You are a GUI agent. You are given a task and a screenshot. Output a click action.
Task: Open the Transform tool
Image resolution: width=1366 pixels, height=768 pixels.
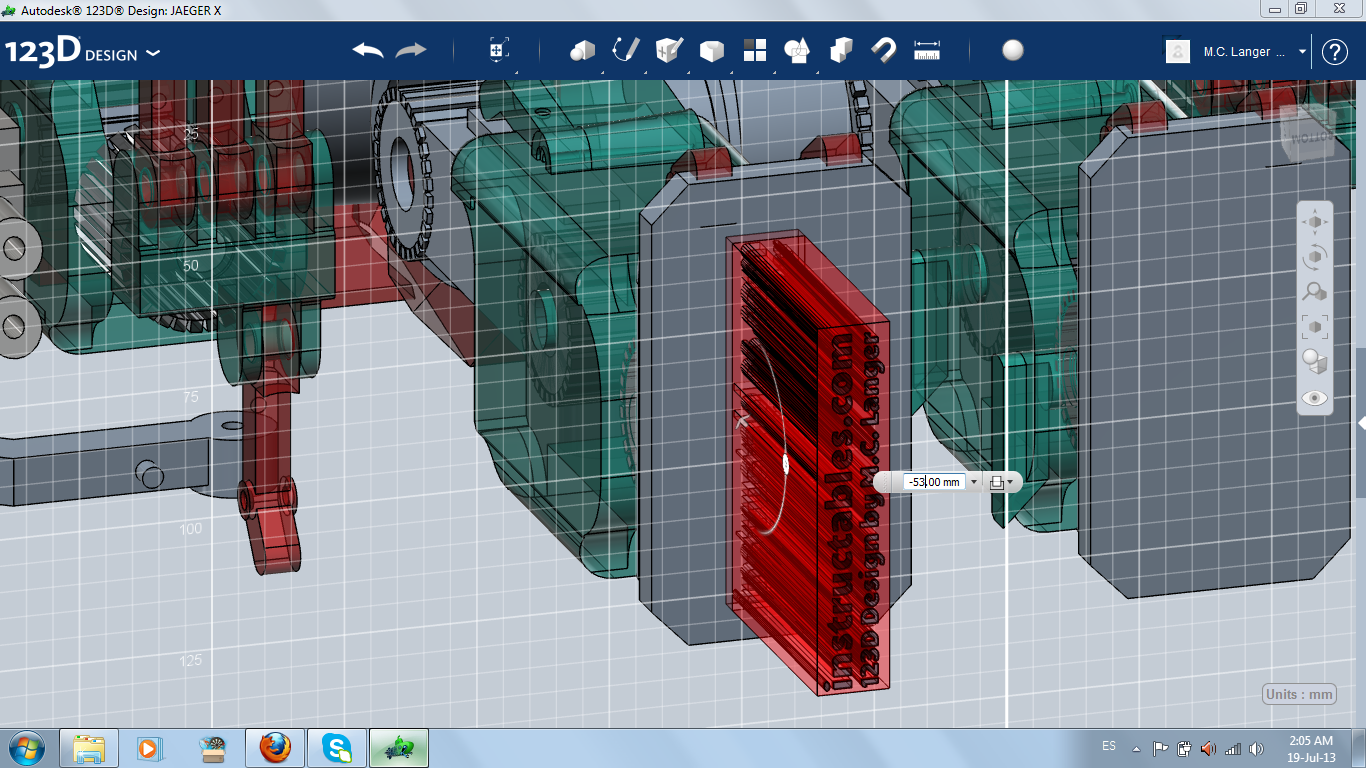498,51
